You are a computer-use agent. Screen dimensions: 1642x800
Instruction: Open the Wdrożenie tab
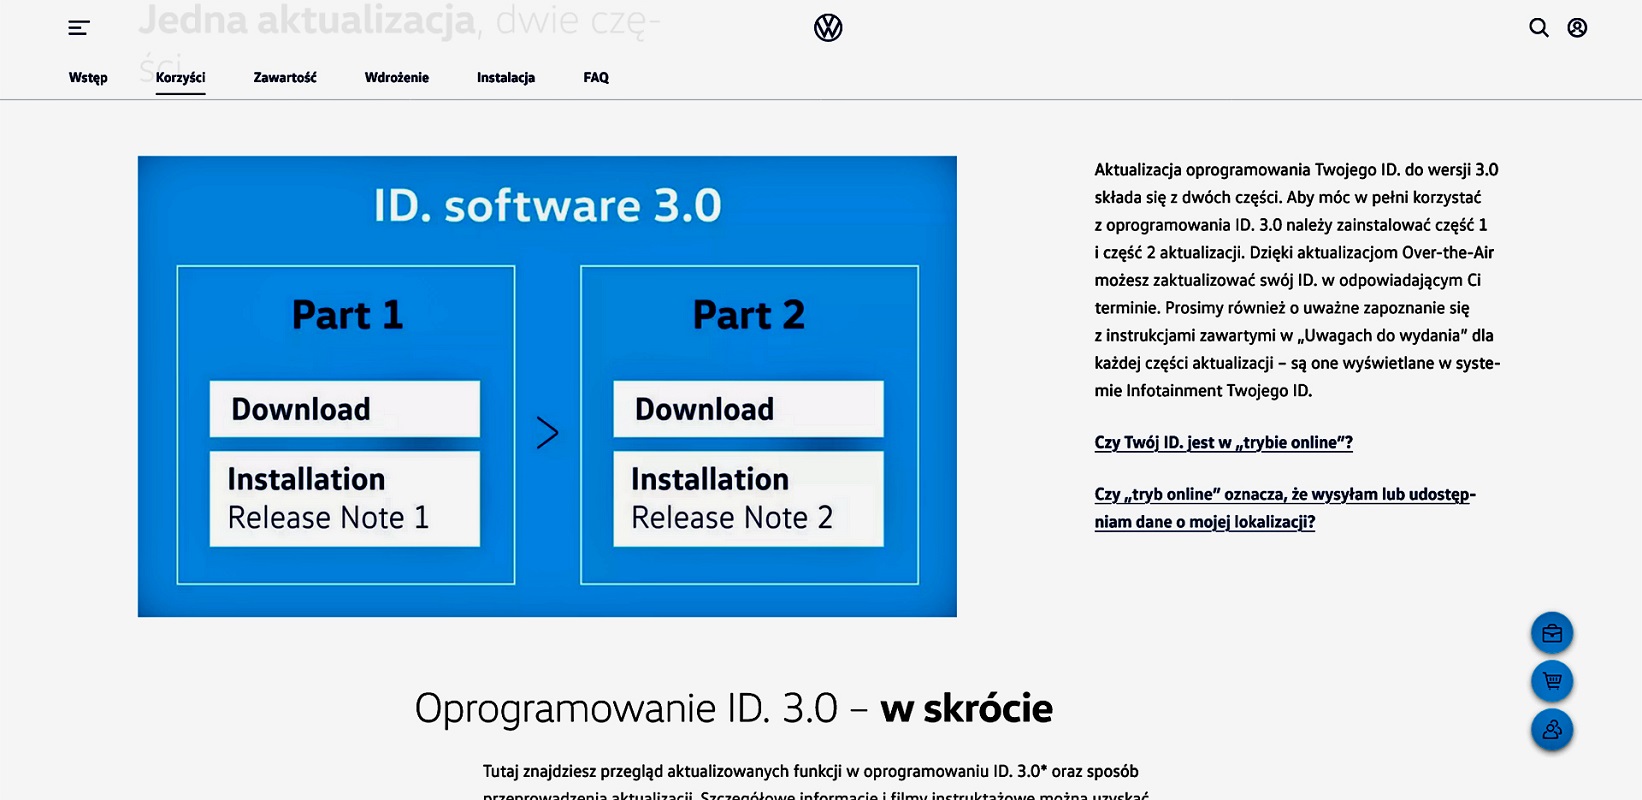click(x=397, y=78)
